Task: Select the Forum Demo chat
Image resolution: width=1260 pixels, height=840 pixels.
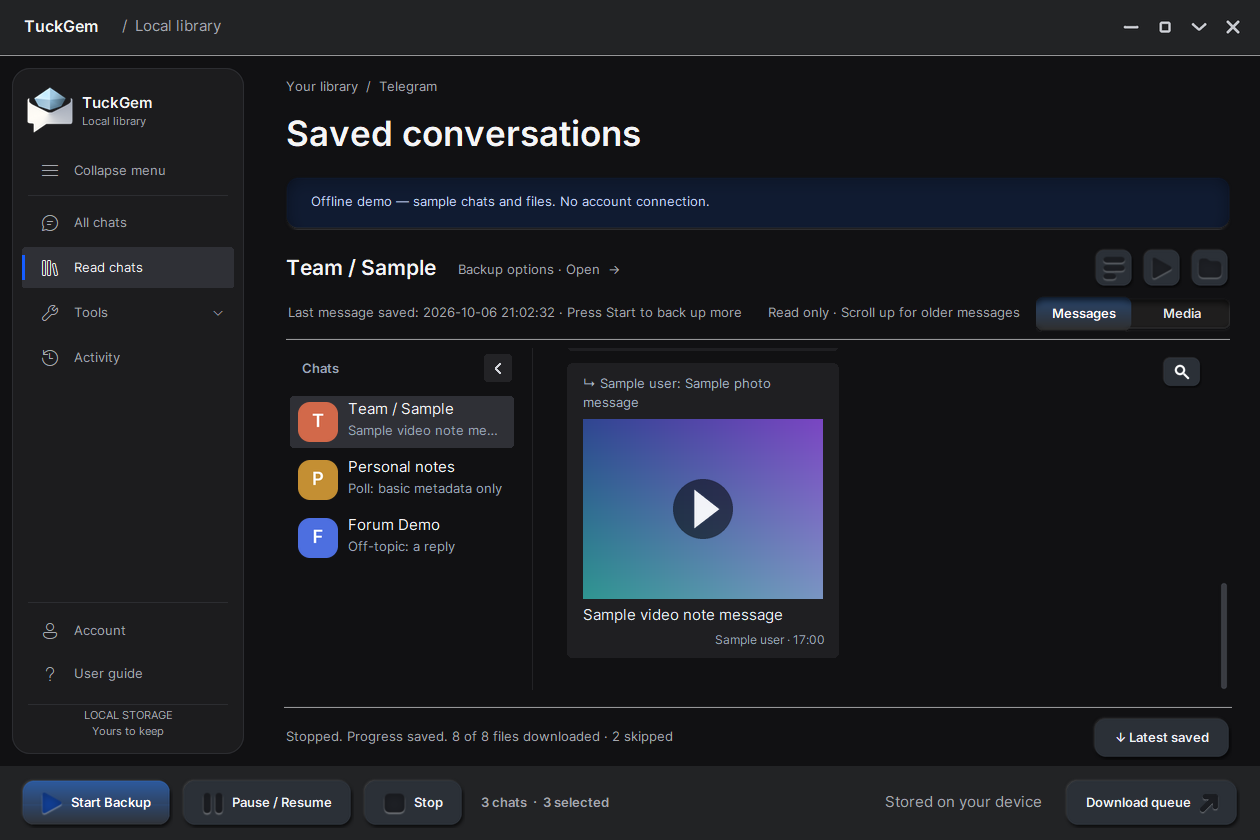Action: coord(402,537)
